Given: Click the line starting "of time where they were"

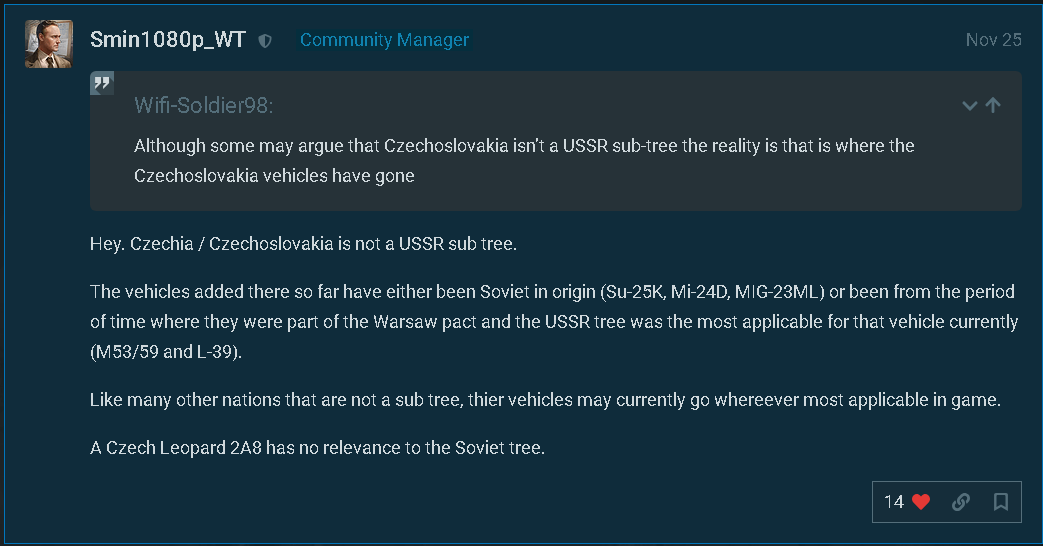Looking at the screenshot, I should [x=553, y=322].
